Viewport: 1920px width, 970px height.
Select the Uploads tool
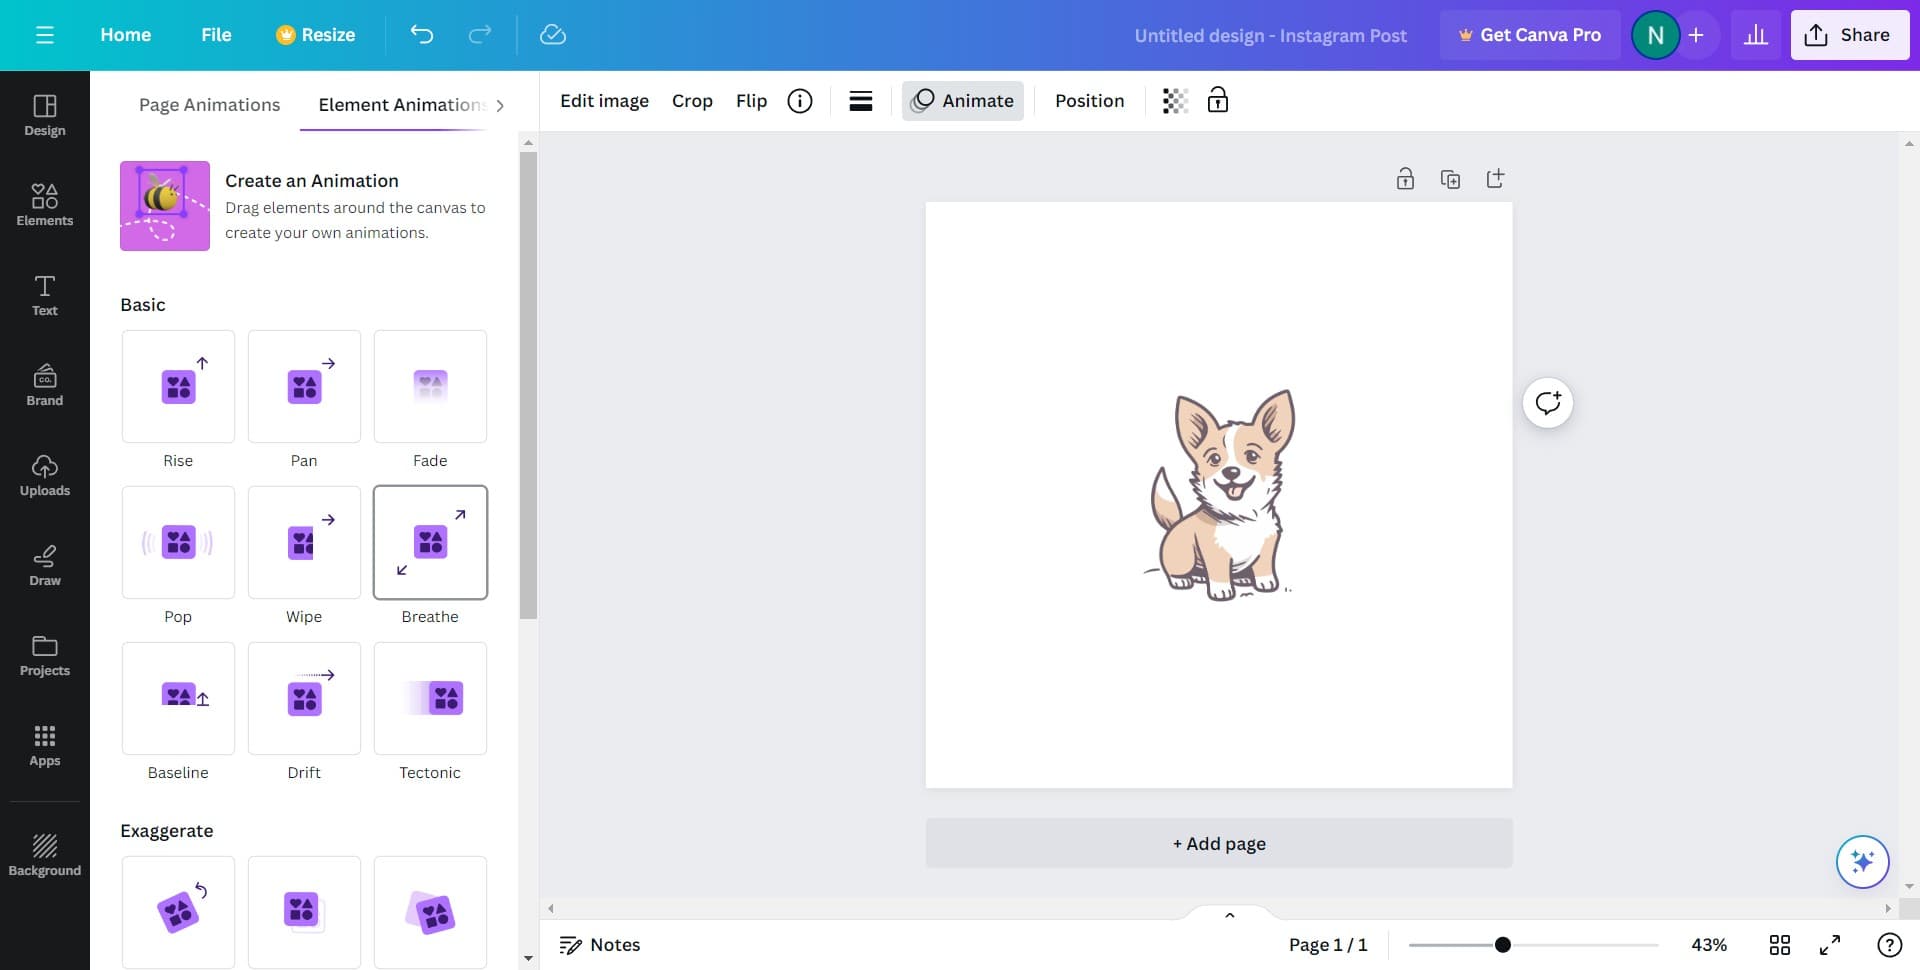(x=44, y=475)
